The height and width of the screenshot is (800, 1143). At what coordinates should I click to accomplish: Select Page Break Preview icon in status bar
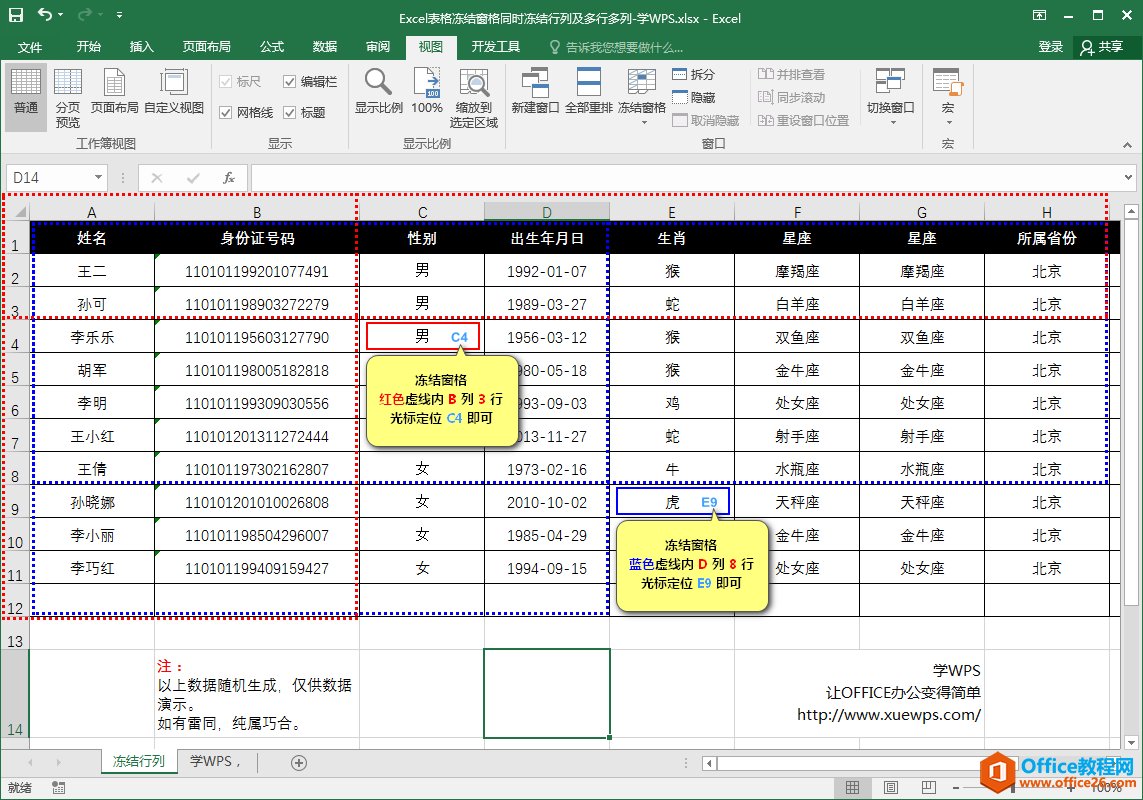pos(928,788)
